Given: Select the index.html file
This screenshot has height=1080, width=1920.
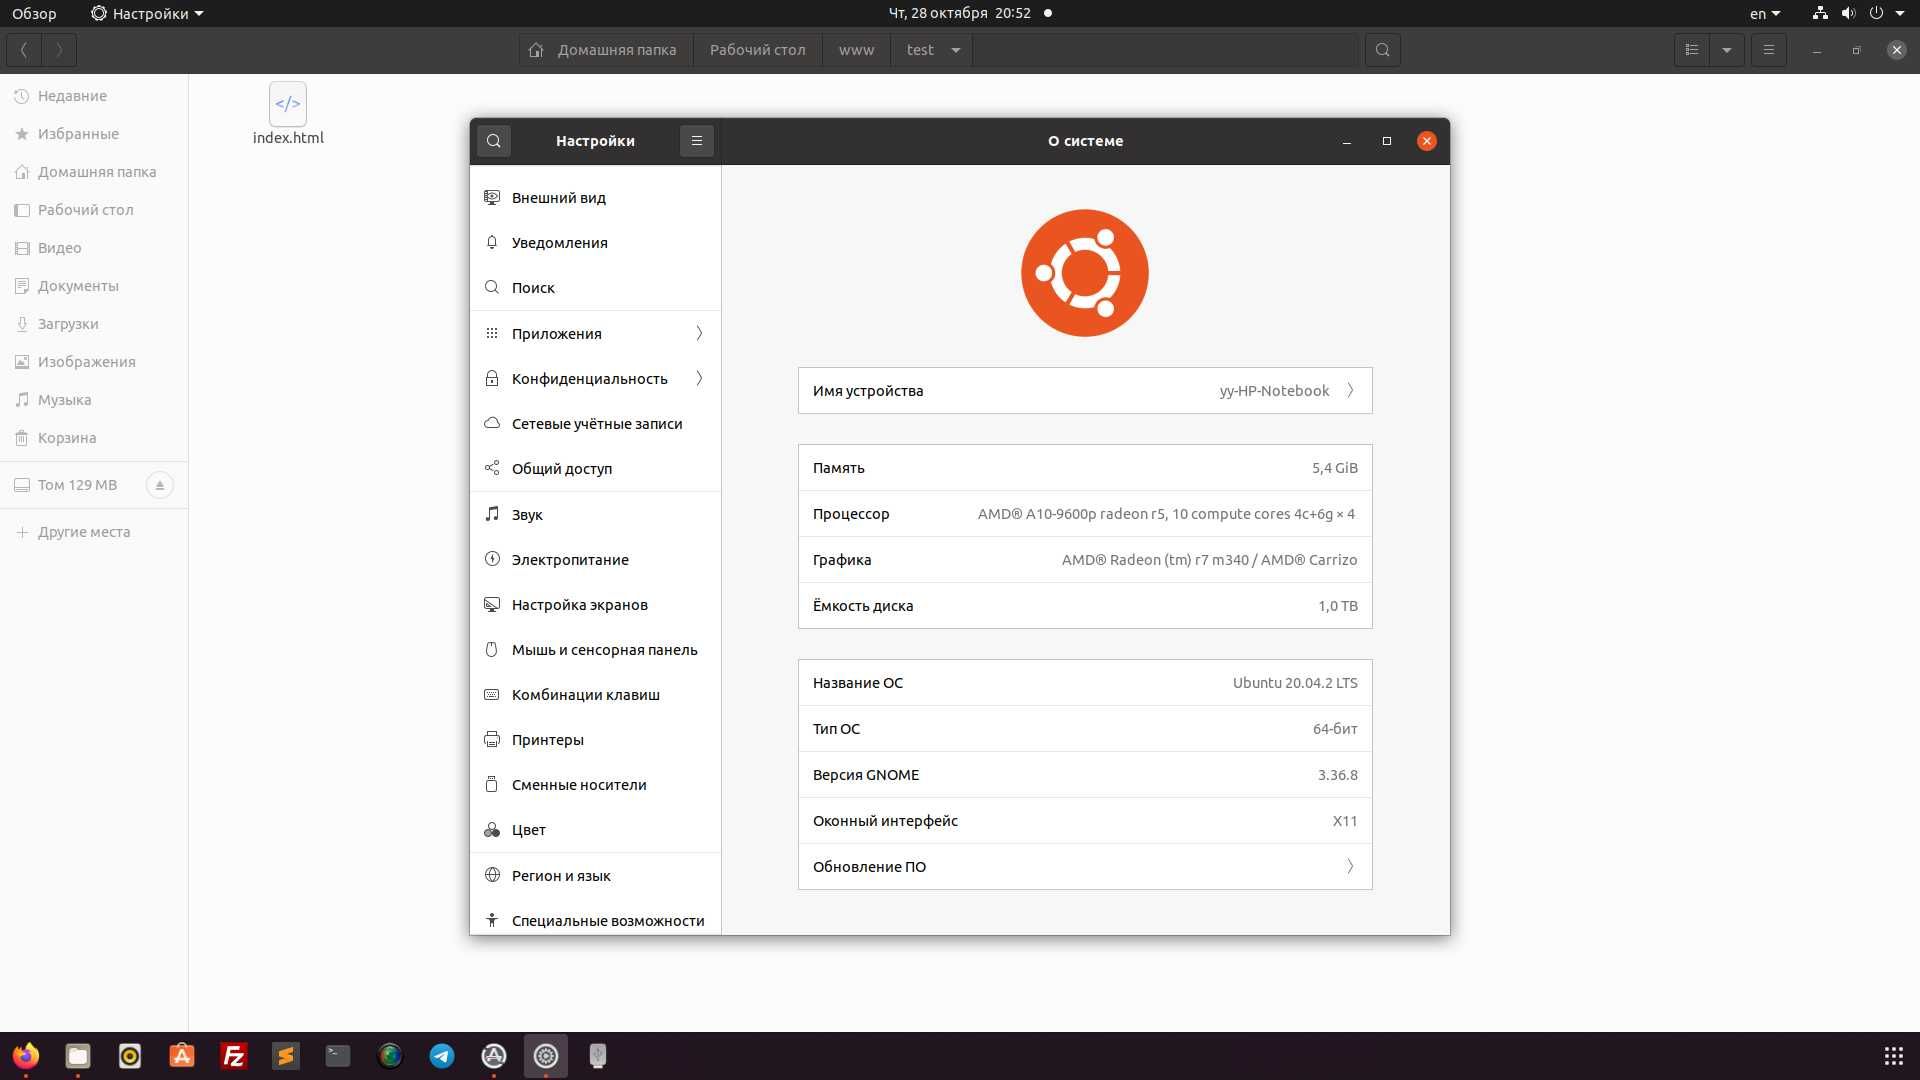Looking at the screenshot, I should (x=288, y=114).
